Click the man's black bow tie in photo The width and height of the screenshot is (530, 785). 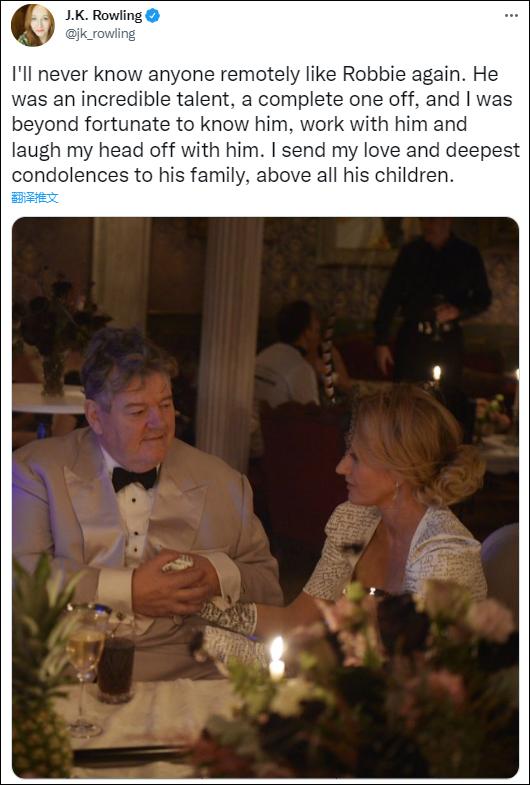[134, 479]
